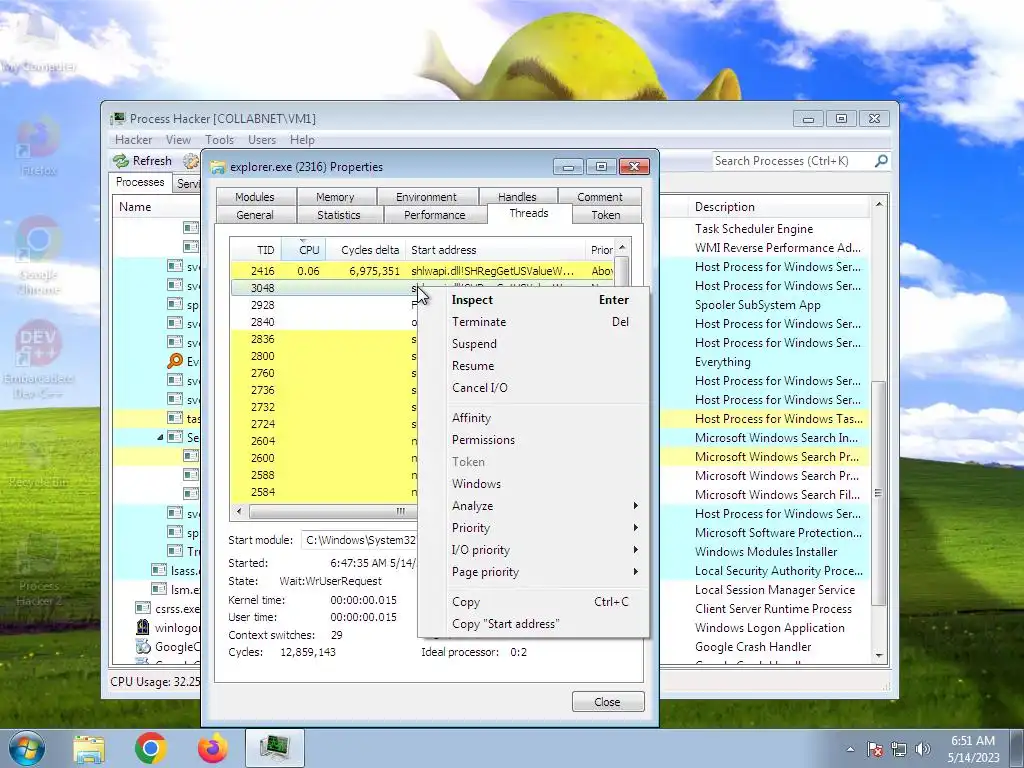Collapse the SearchIndexer process tree node
The image size is (1024, 768).
[x=160, y=438]
